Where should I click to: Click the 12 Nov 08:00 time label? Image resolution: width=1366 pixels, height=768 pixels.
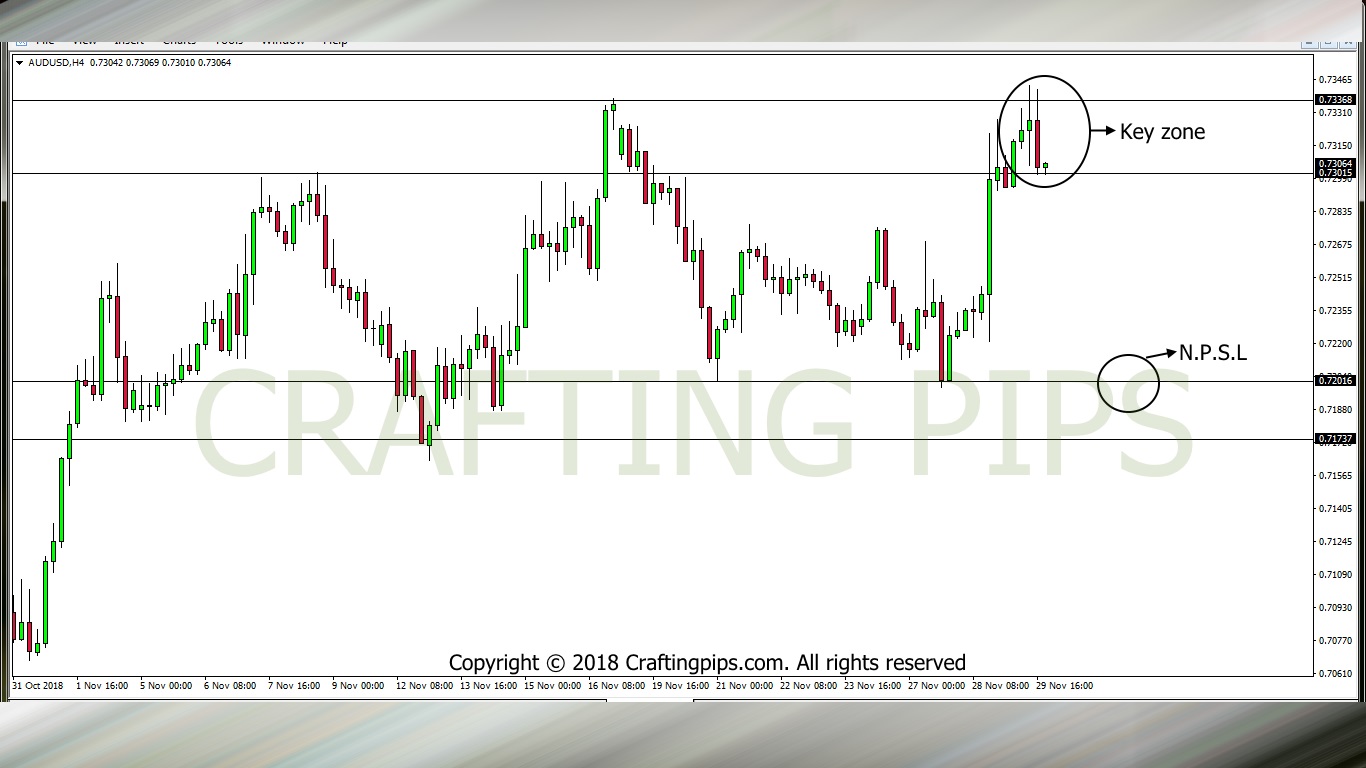coord(425,686)
